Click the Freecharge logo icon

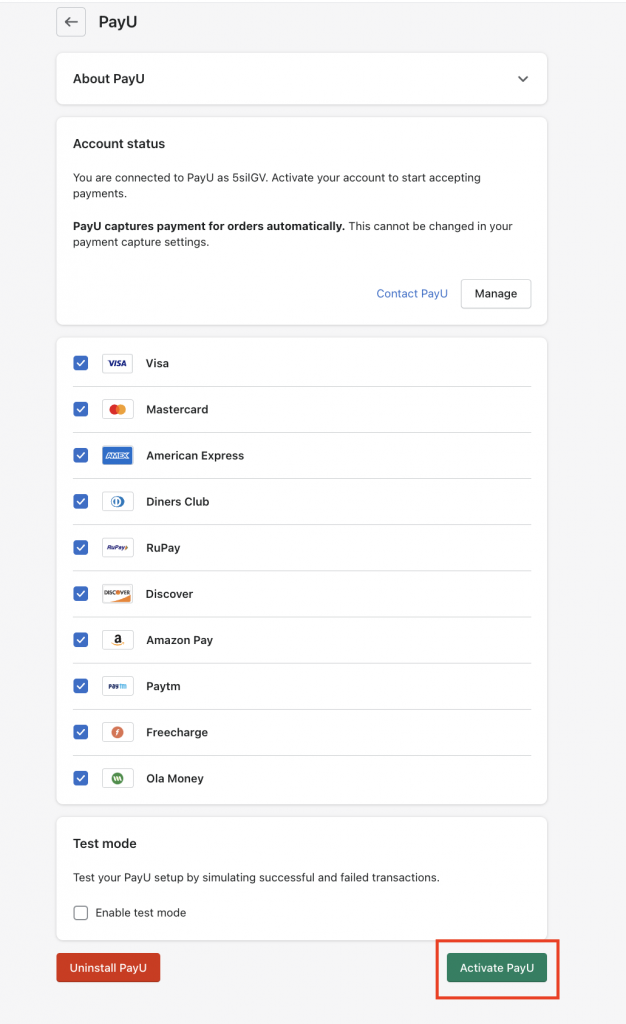click(x=117, y=732)
